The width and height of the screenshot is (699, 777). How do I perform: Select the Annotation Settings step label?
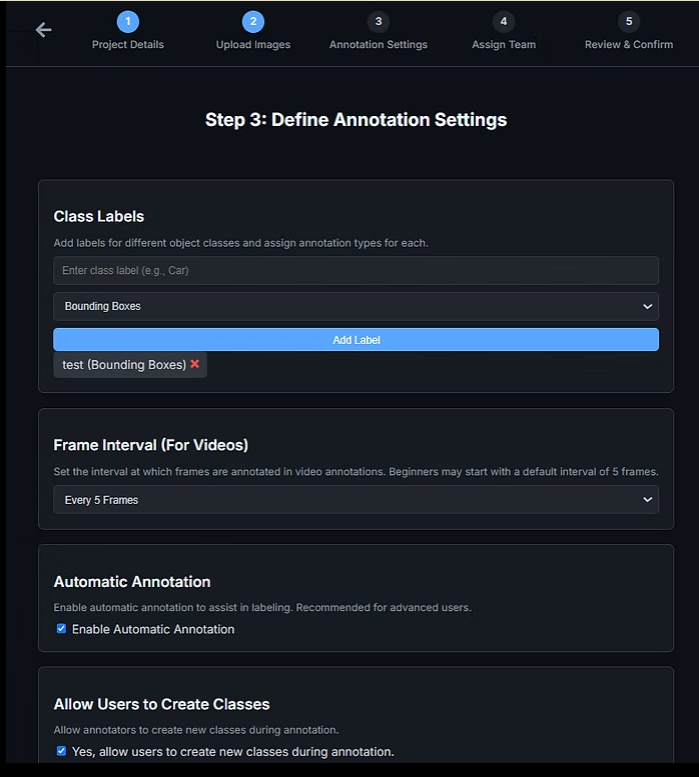tap(378, 45)
